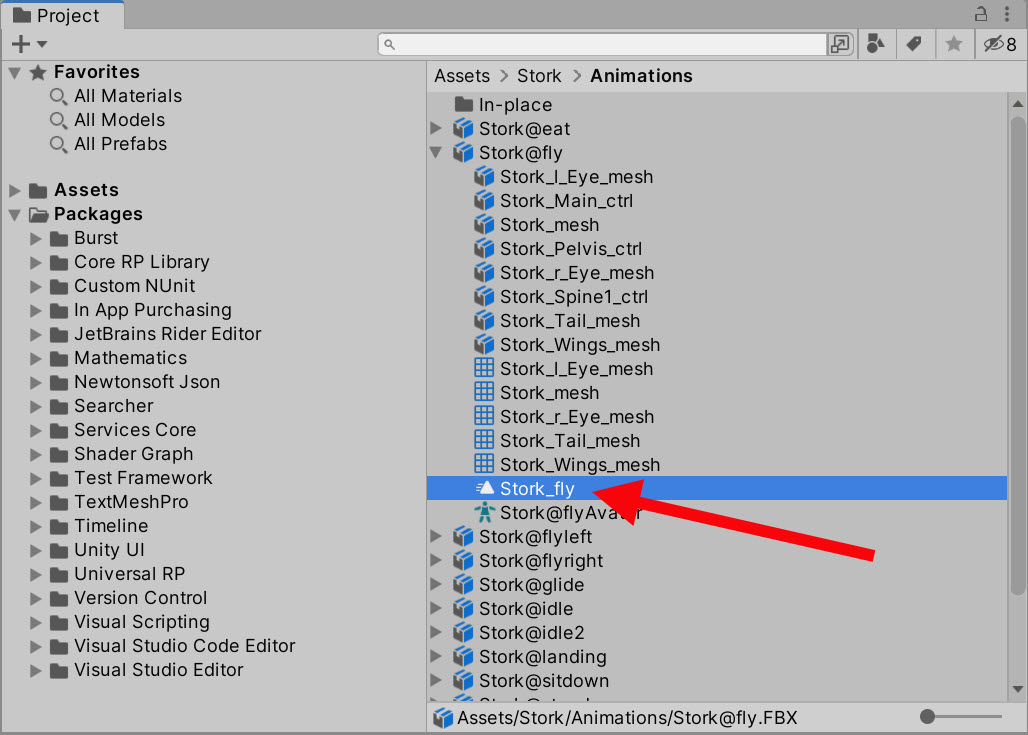Click Animations in the breadcrumb path
Viewport: 1028px width, 735px height.
[x=641, y=76]
